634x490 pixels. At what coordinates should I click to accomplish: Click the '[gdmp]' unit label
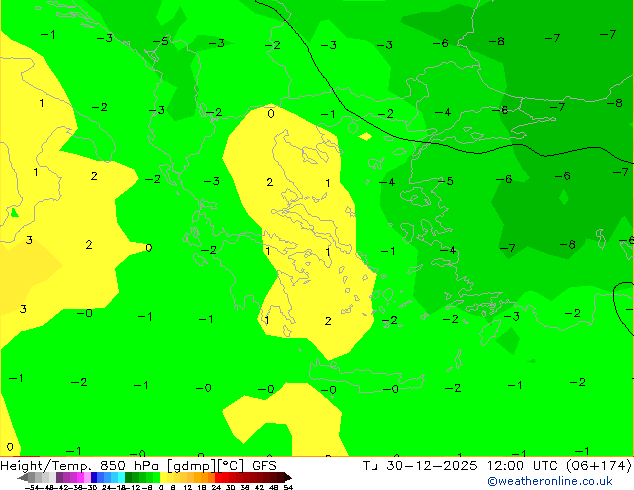click(192, 466)
